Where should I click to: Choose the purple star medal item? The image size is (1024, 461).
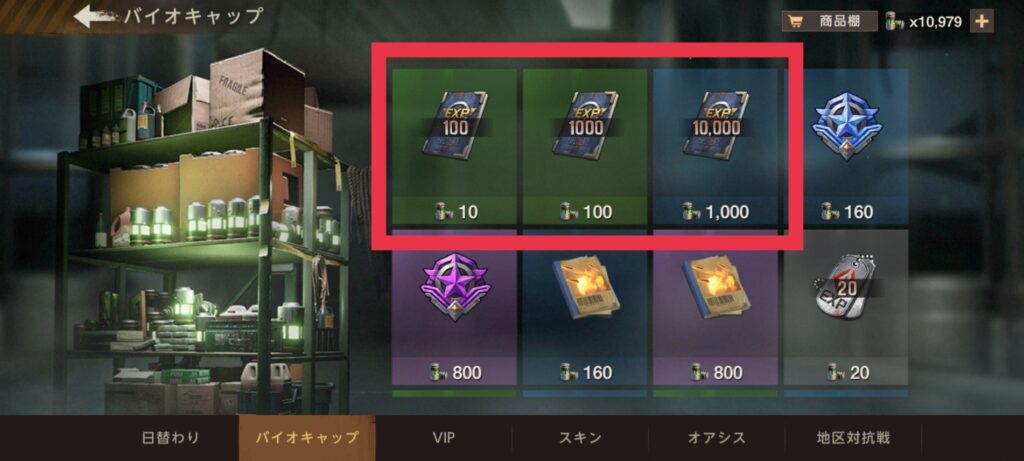[x=454, y=307]
